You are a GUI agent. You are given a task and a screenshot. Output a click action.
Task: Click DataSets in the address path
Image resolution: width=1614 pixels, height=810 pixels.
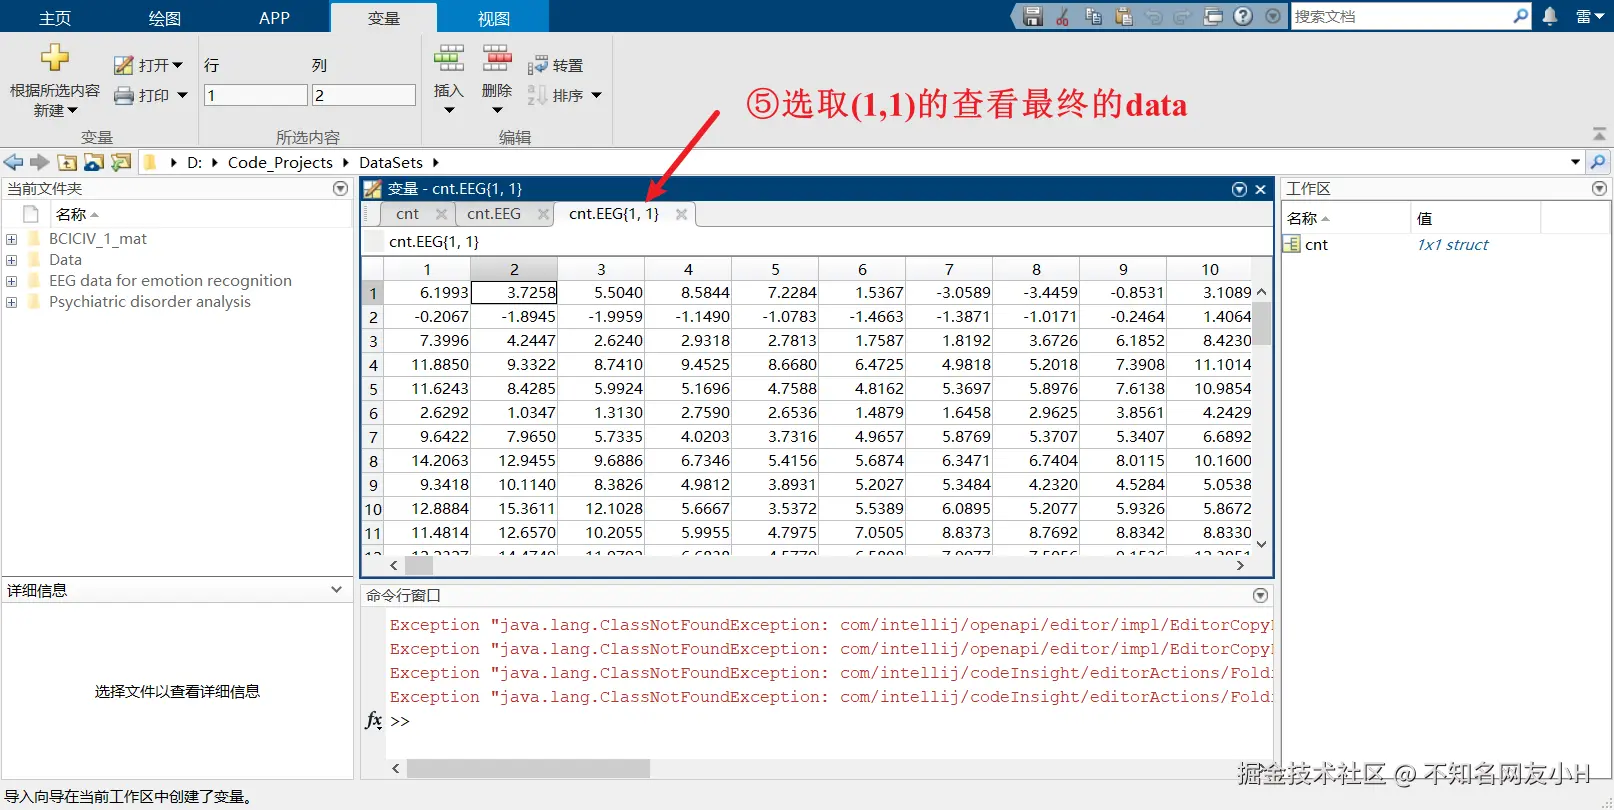point(391,162)
